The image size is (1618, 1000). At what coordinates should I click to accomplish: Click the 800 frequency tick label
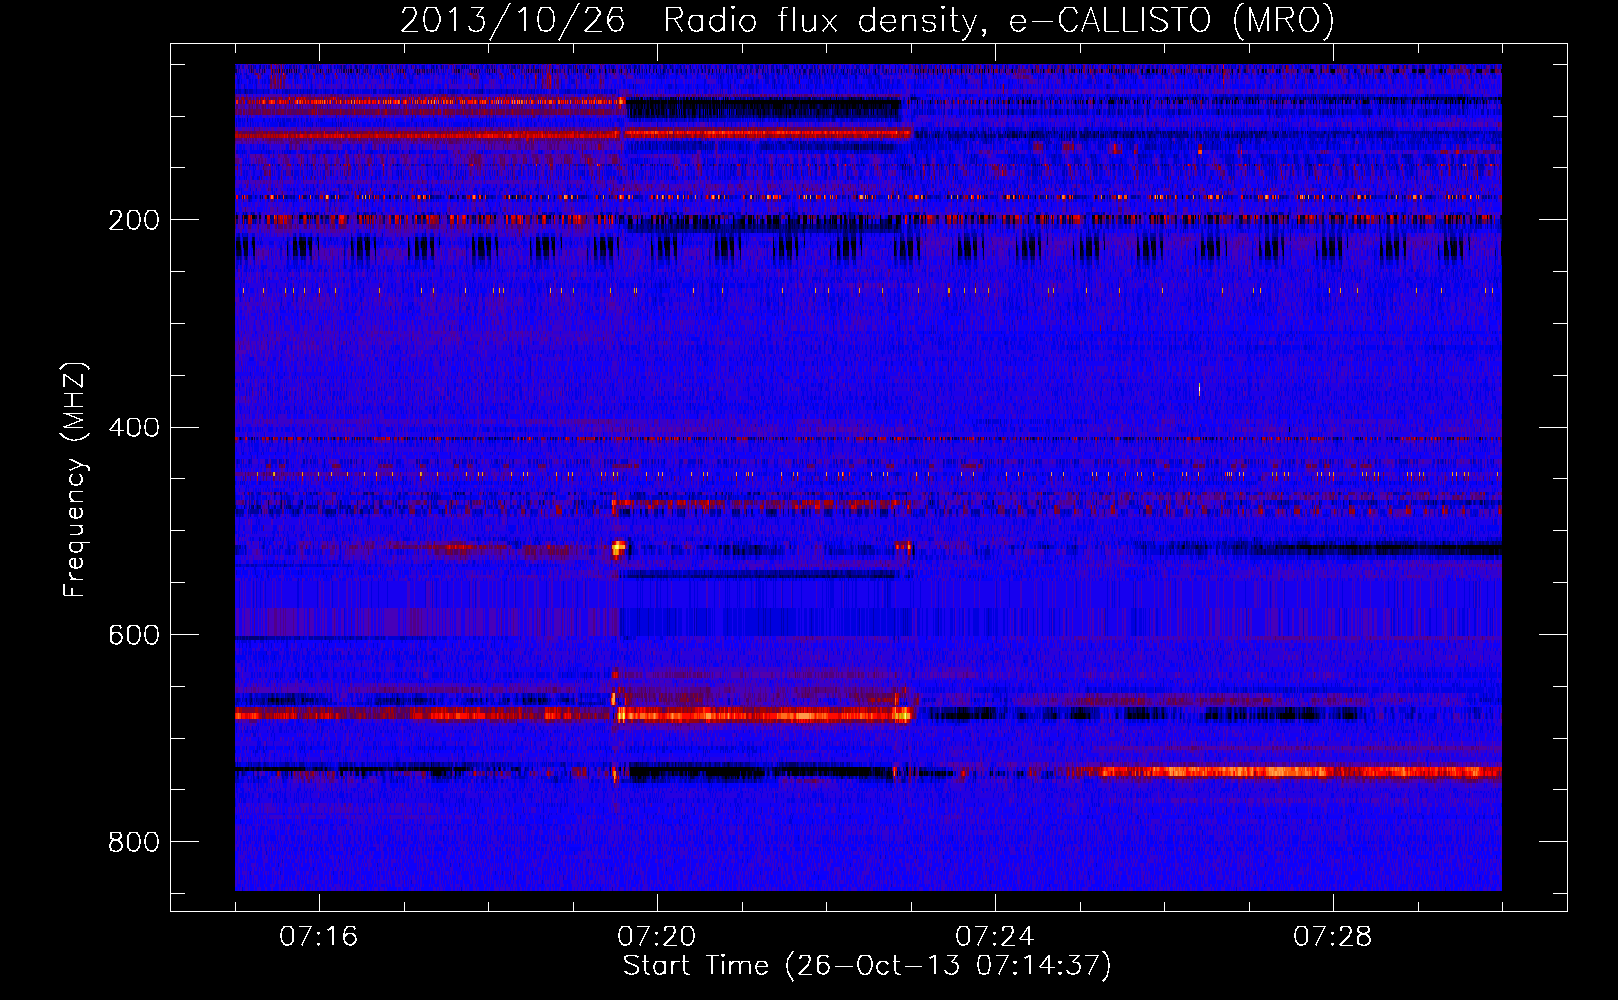coord(134,843)
